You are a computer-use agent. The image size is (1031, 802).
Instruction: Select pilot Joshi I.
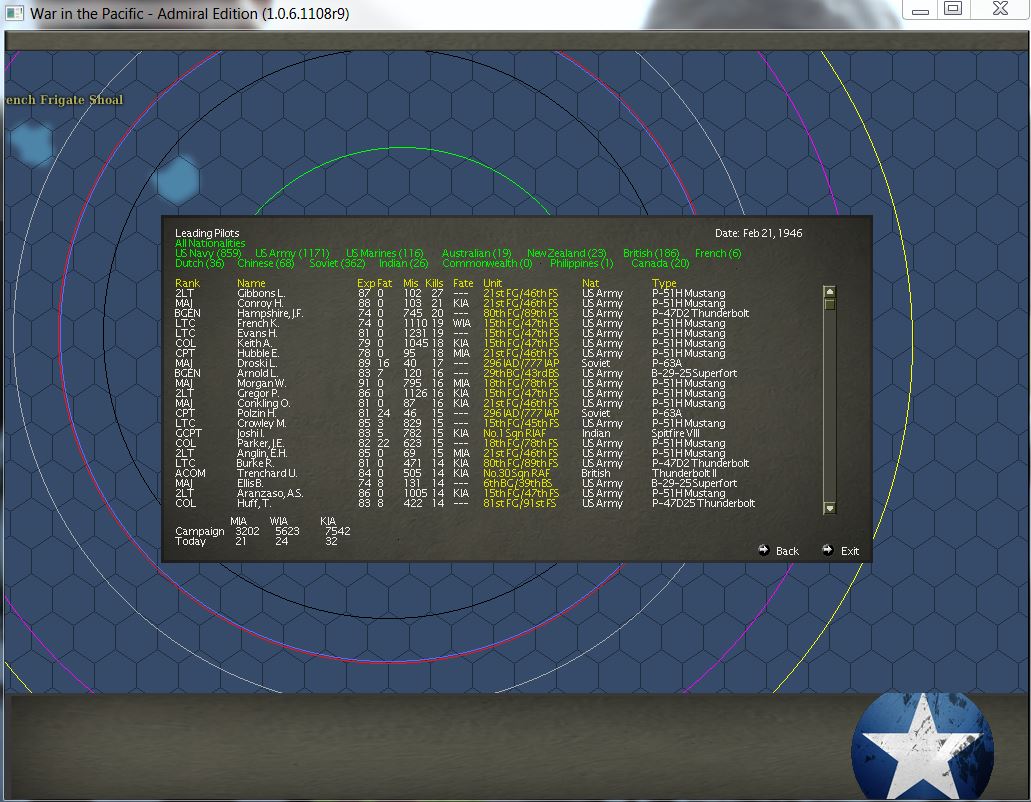pos(251,433)
